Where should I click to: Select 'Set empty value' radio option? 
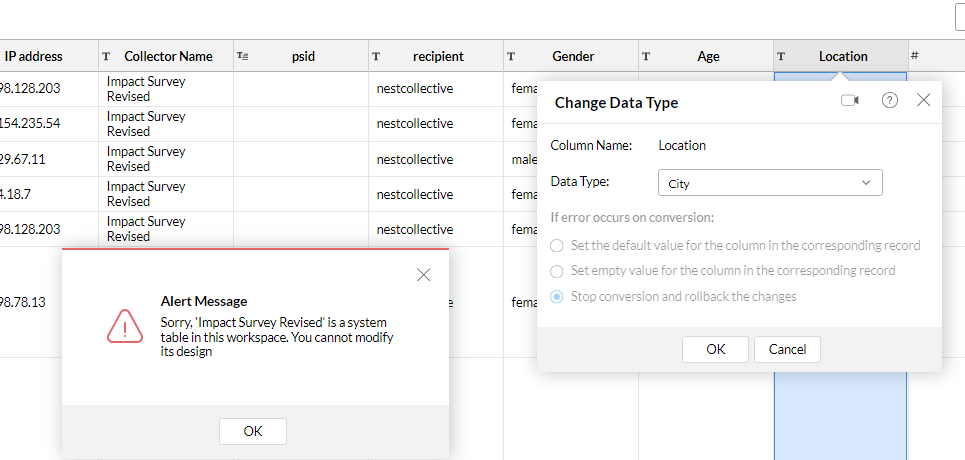click(x=557, y=271)
